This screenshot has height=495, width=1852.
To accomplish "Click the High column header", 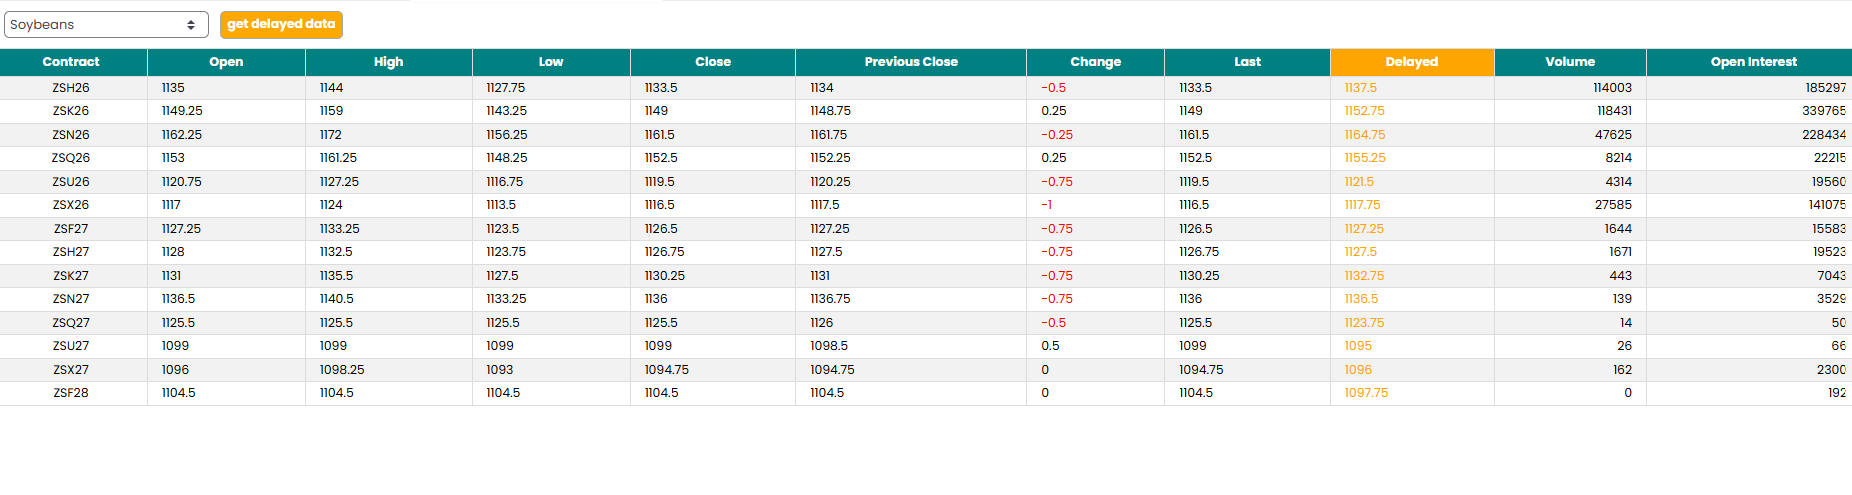I will [388, 62].
